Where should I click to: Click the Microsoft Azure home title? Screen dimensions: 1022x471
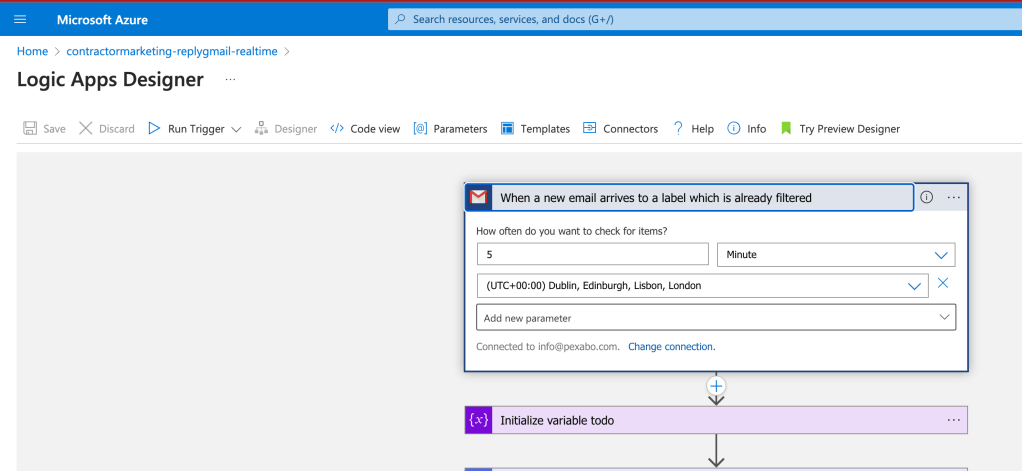pyautogui.click(x=102, y=20)
